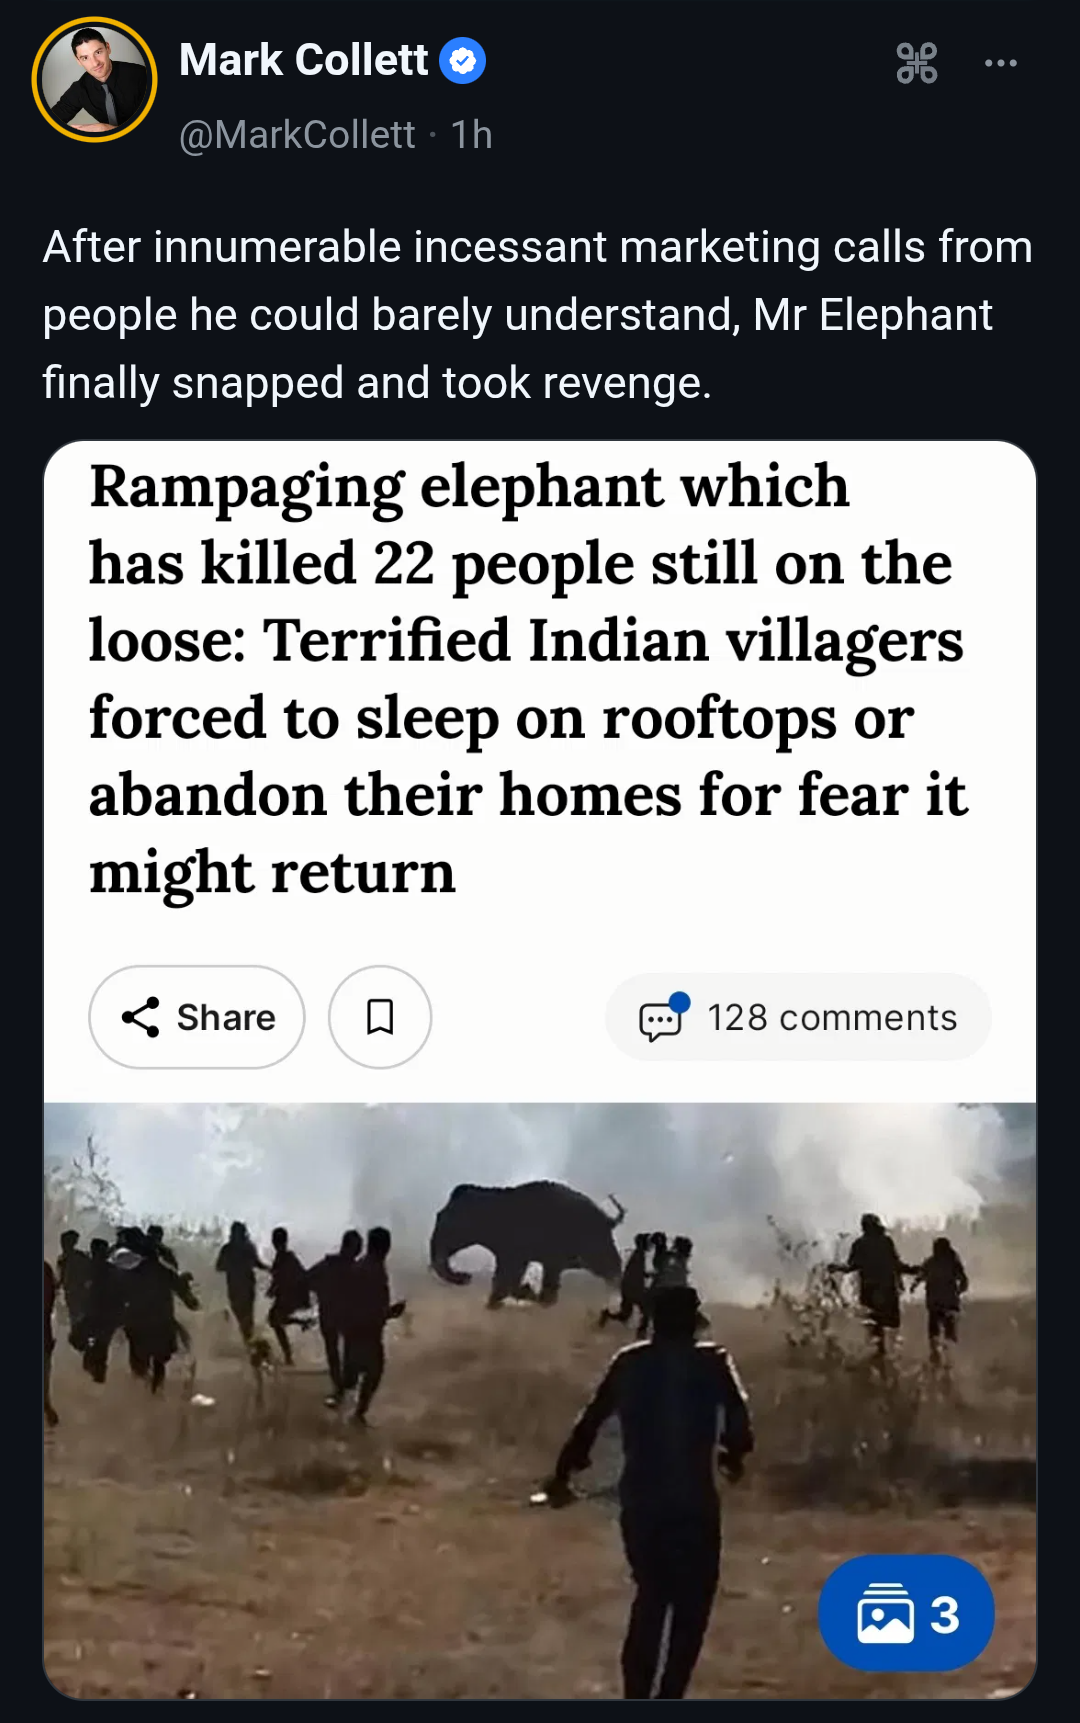Click the Share button in article
This screenshot has width=1080, height=1723.
[197, 1017]
